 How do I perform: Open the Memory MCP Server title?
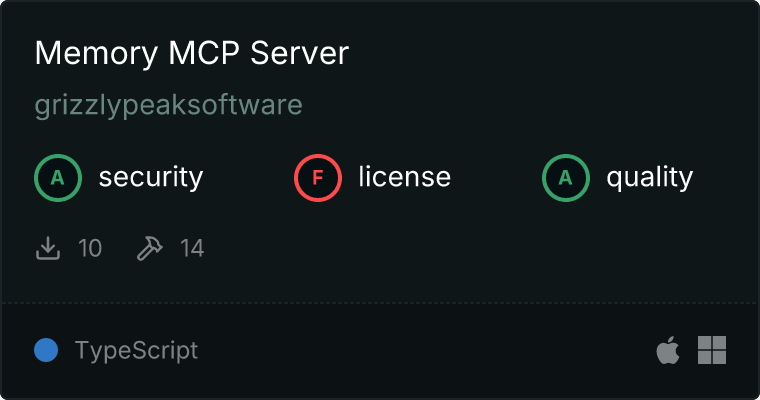tap(191, 54)
